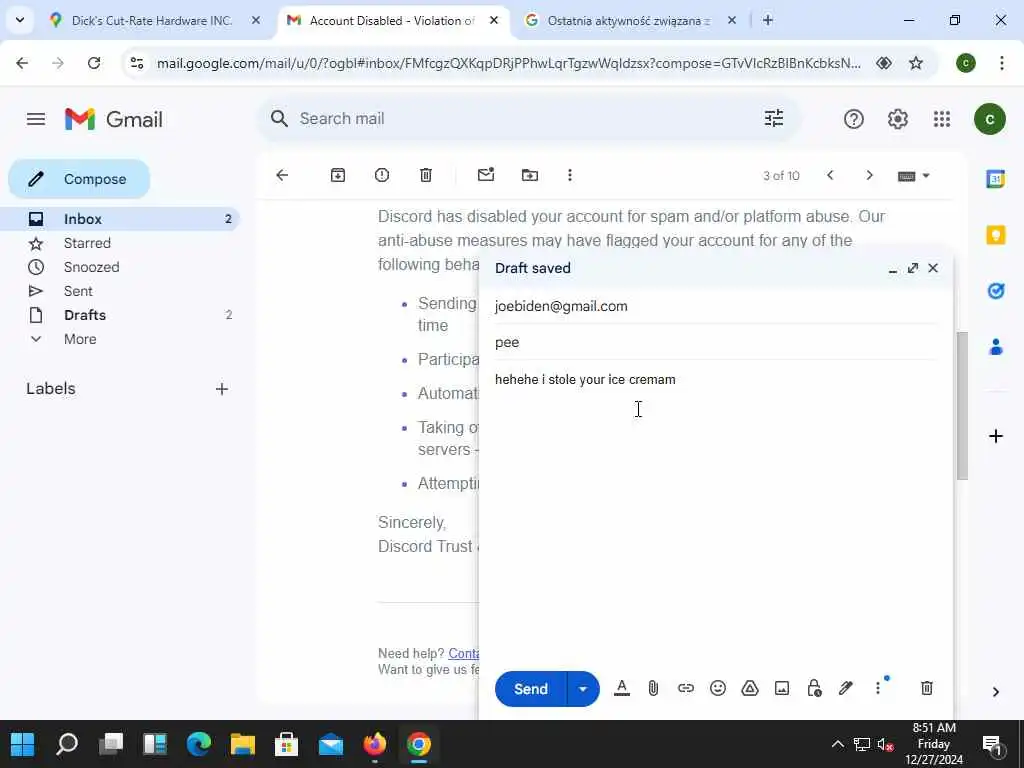Insert signature with the pen icon
The image size is (1024, 768).
coord(846,688)
